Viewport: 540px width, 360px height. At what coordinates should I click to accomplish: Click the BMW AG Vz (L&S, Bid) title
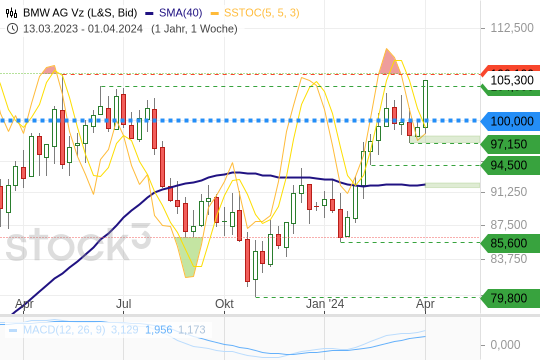tap(80, 13)
